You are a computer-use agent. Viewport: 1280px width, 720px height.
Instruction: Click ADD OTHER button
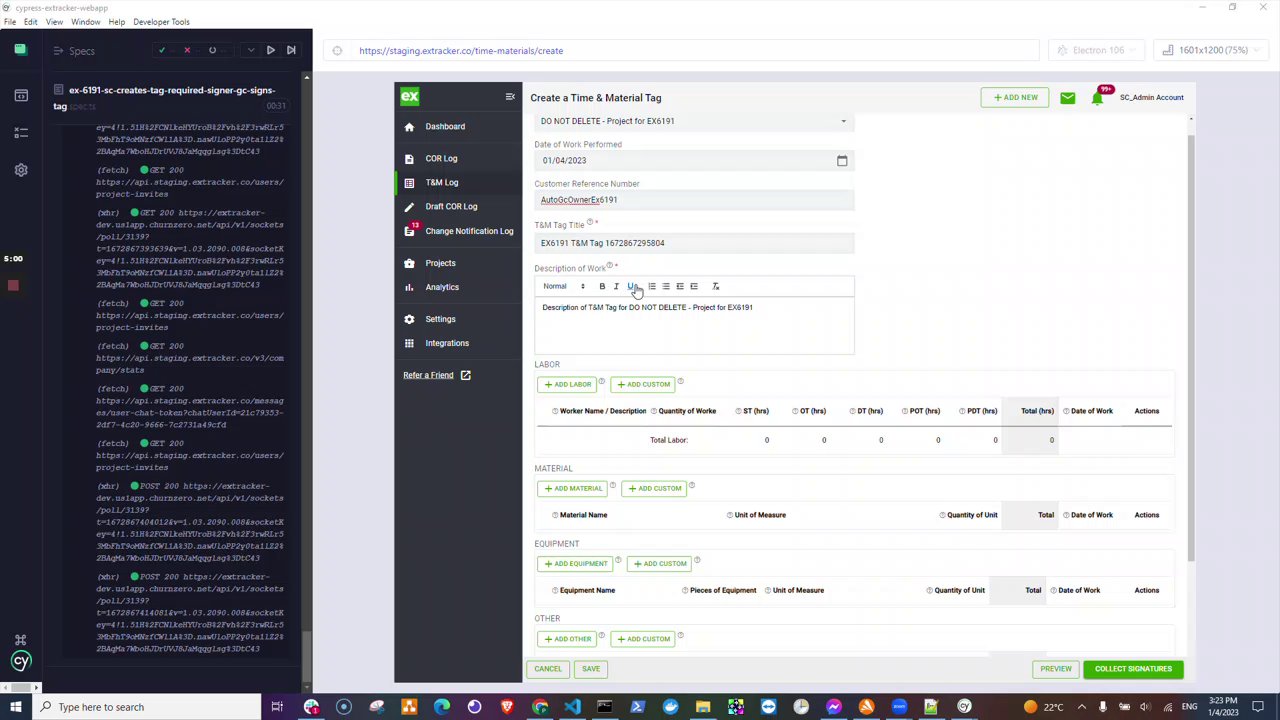pyautogui.click(x=568, y=638)
